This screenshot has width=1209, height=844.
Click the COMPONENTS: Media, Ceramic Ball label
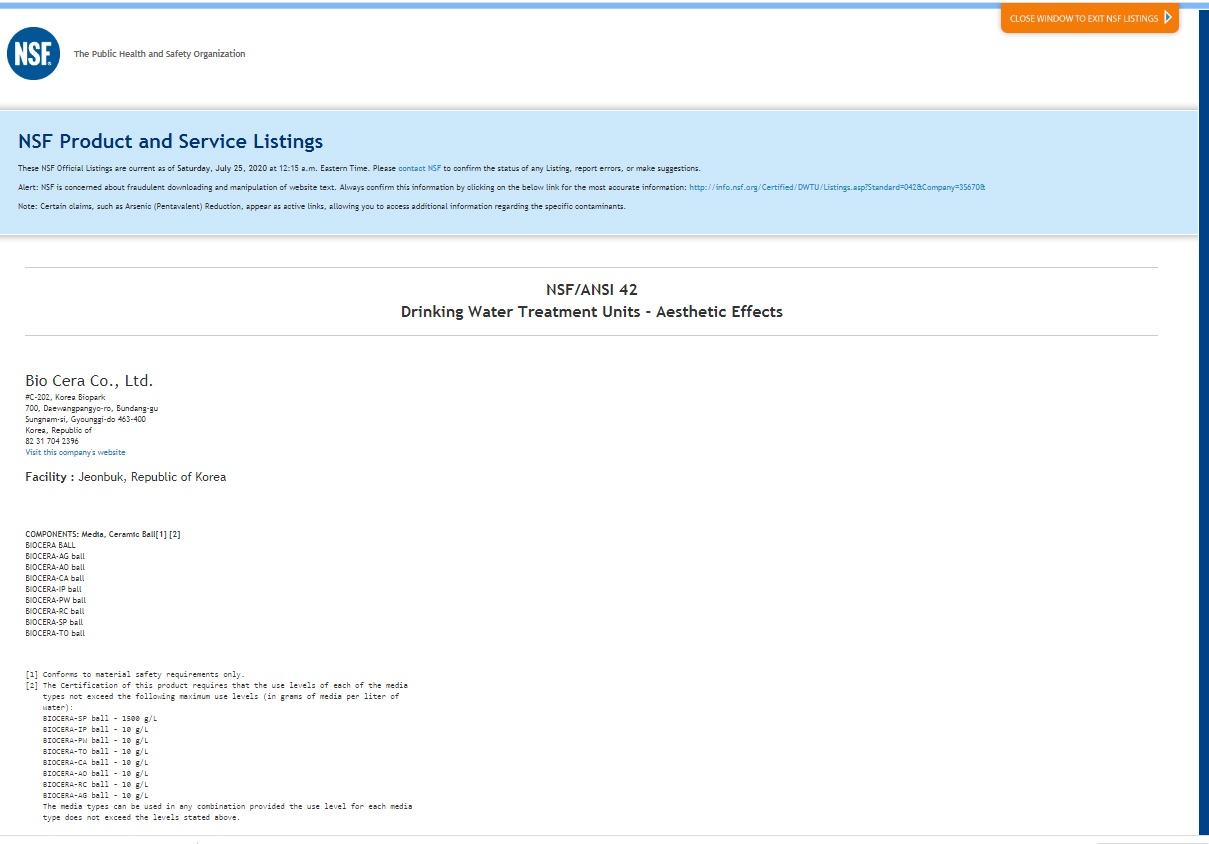(102, 534)
